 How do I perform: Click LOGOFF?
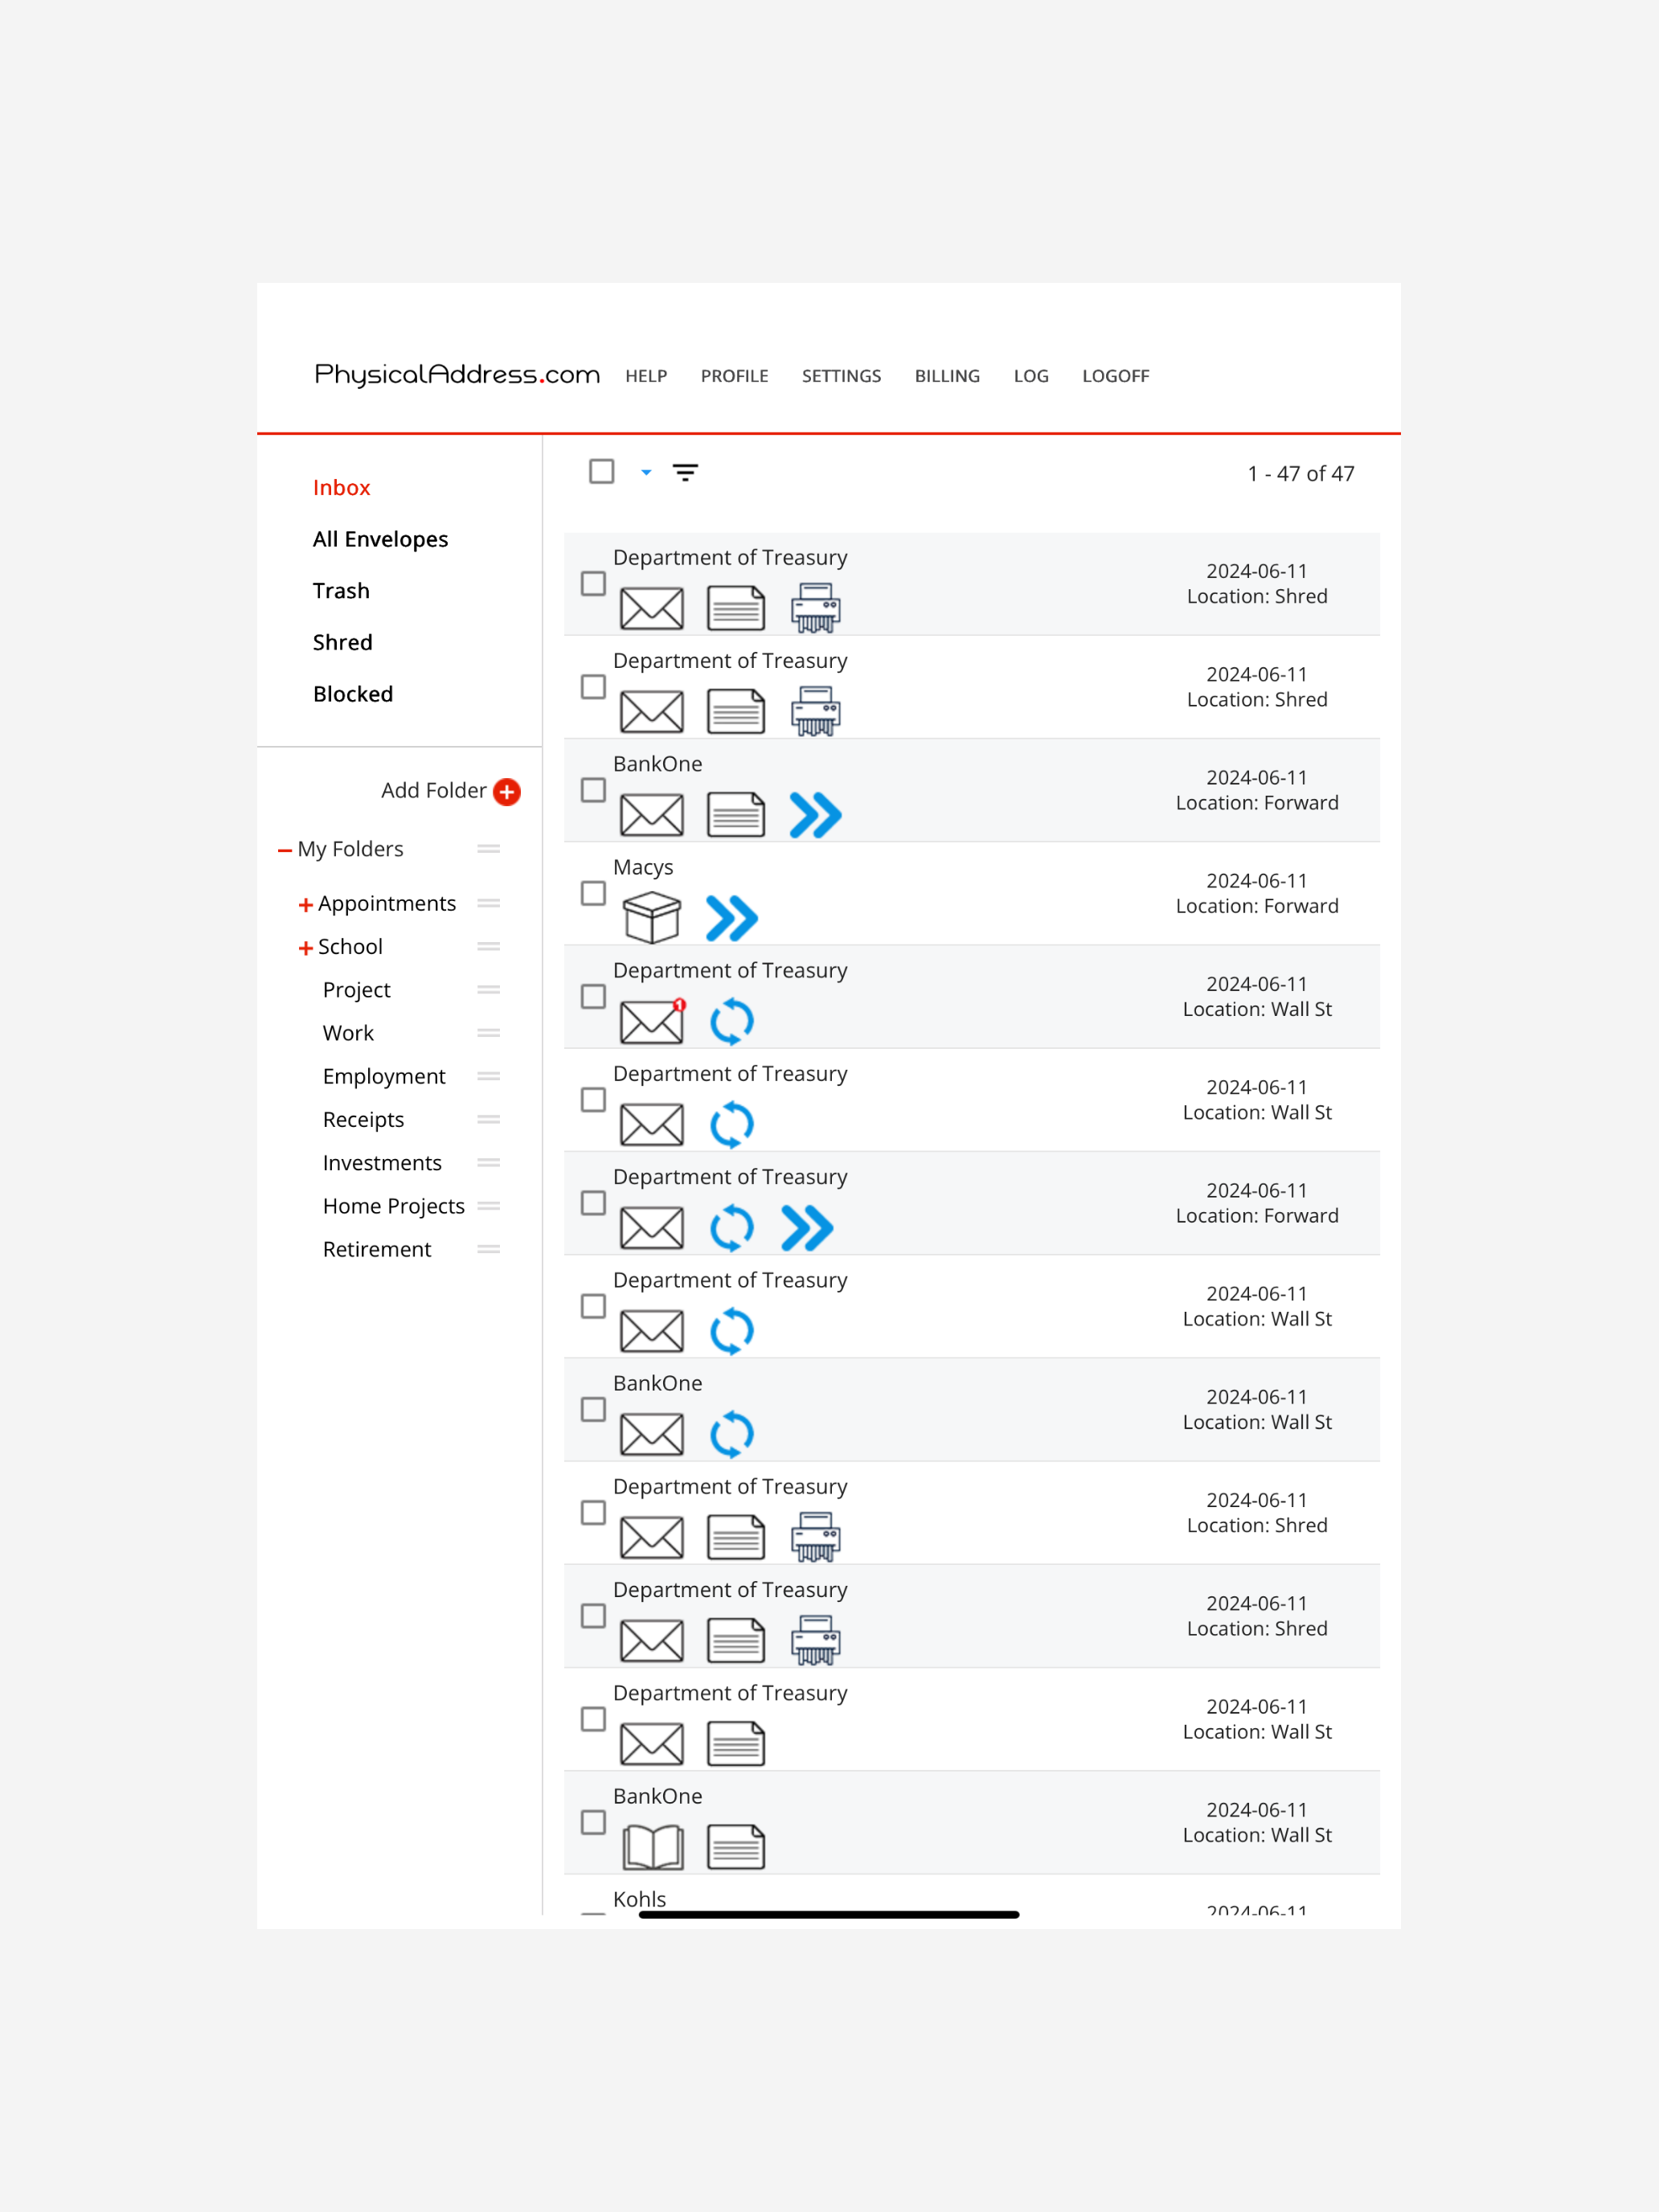1116,376
